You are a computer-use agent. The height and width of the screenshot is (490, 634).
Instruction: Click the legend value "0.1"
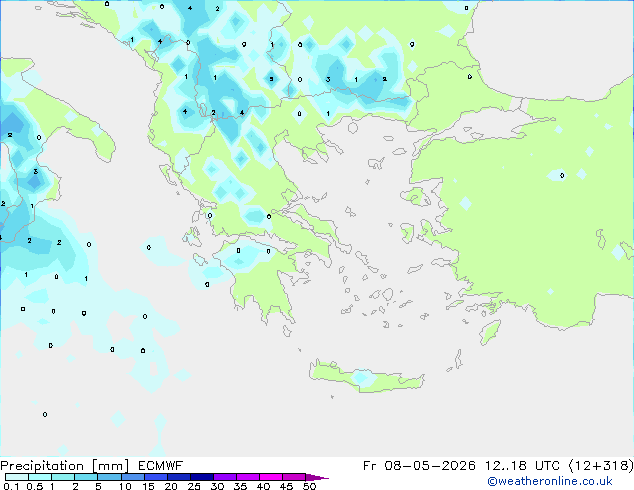tap(11, 486)
